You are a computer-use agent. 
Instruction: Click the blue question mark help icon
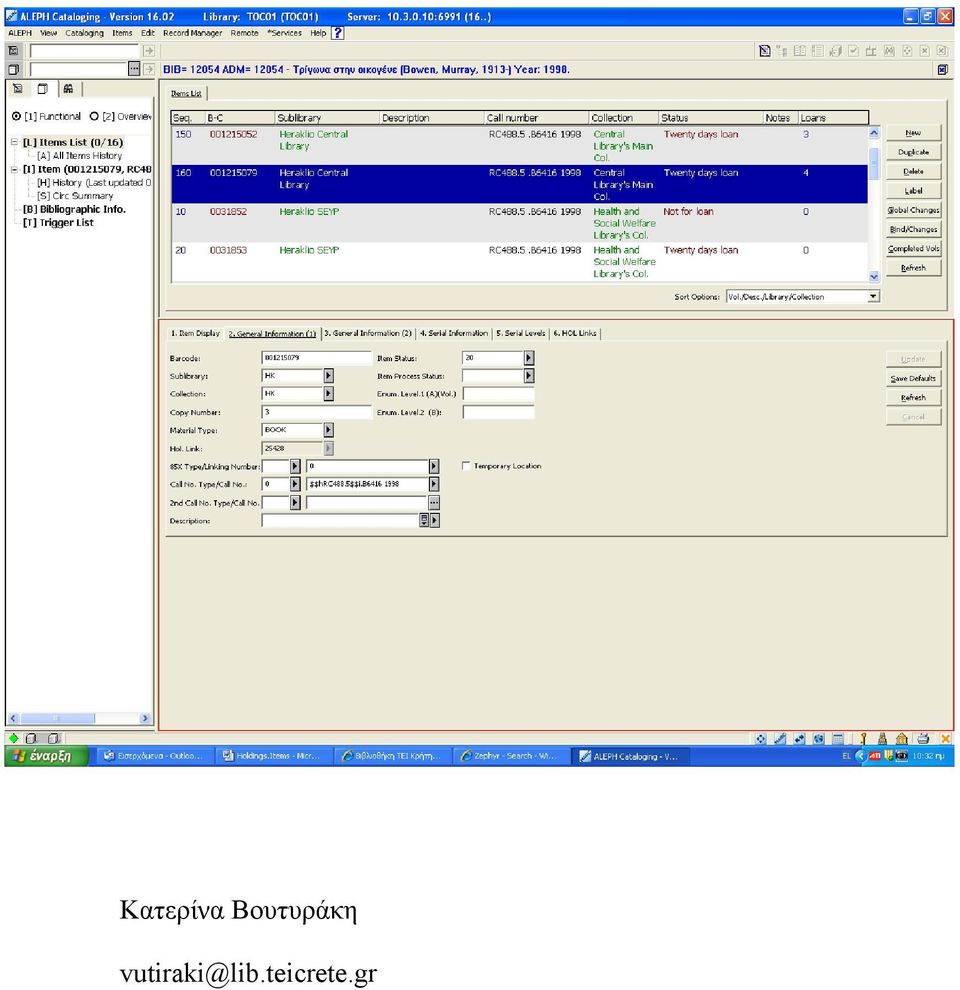[x=338, y=33]
